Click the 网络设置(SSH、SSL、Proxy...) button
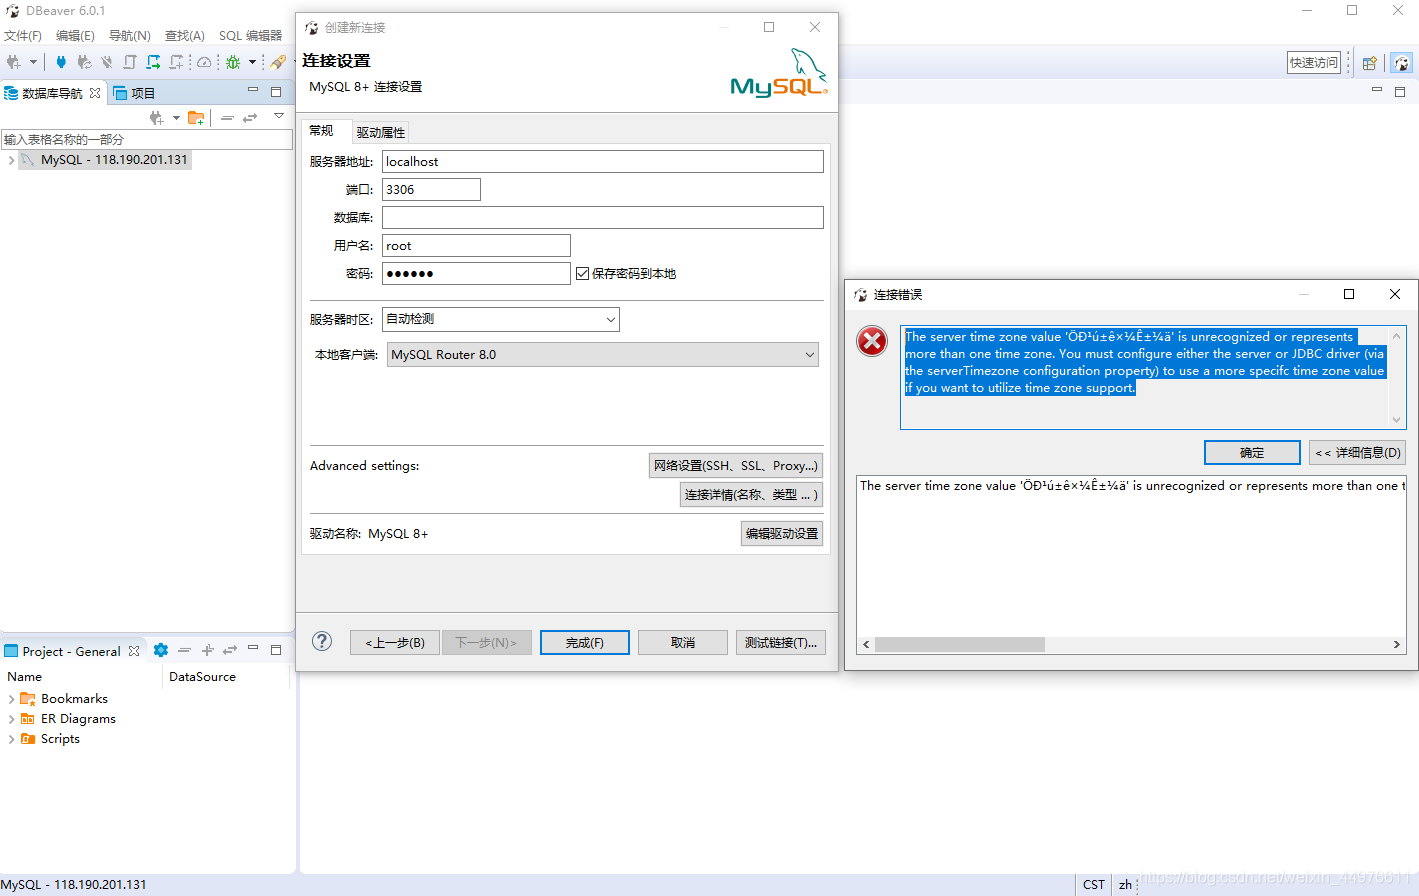This screenshot has width=1419, height=896. coord(736,465)
